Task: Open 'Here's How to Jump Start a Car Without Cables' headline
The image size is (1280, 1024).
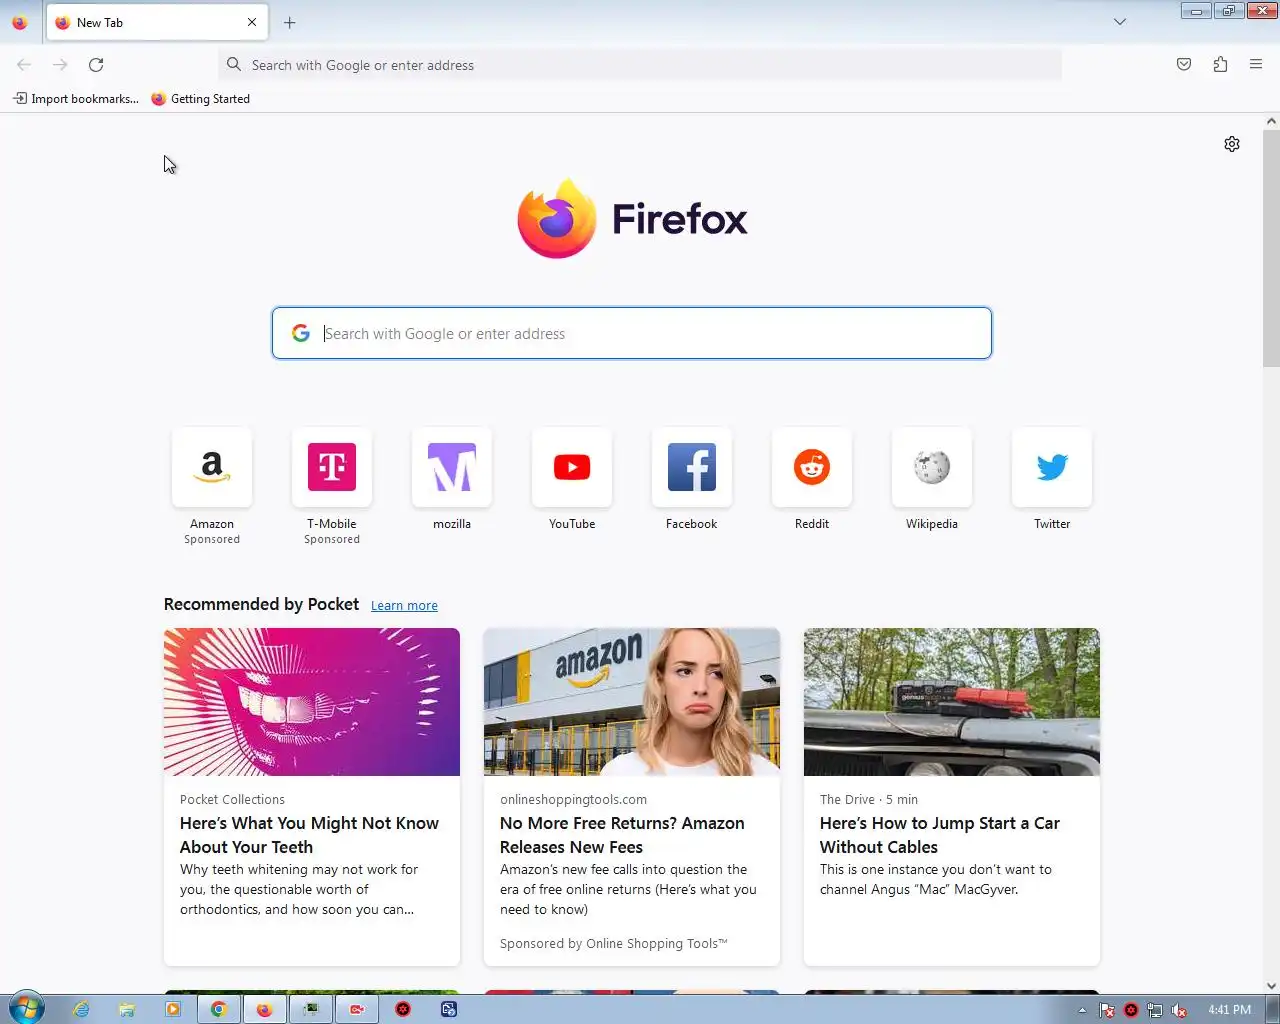Action: click(x=940, y=835)
